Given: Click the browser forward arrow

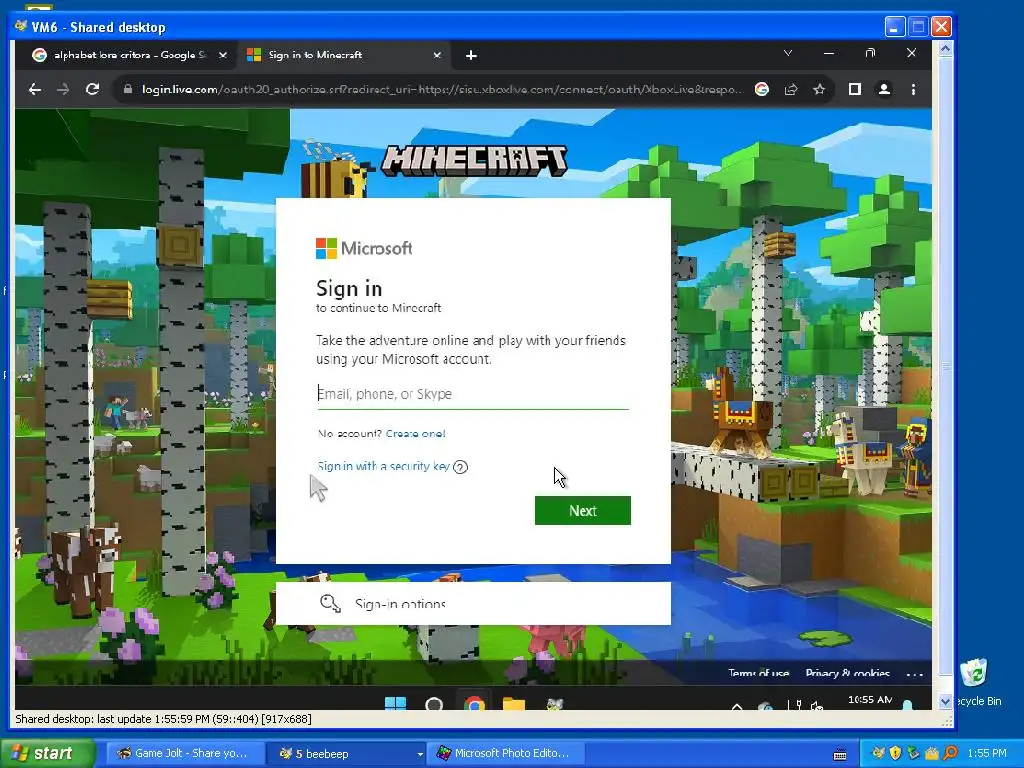Looking at the screenshot, I should point(63,89).
